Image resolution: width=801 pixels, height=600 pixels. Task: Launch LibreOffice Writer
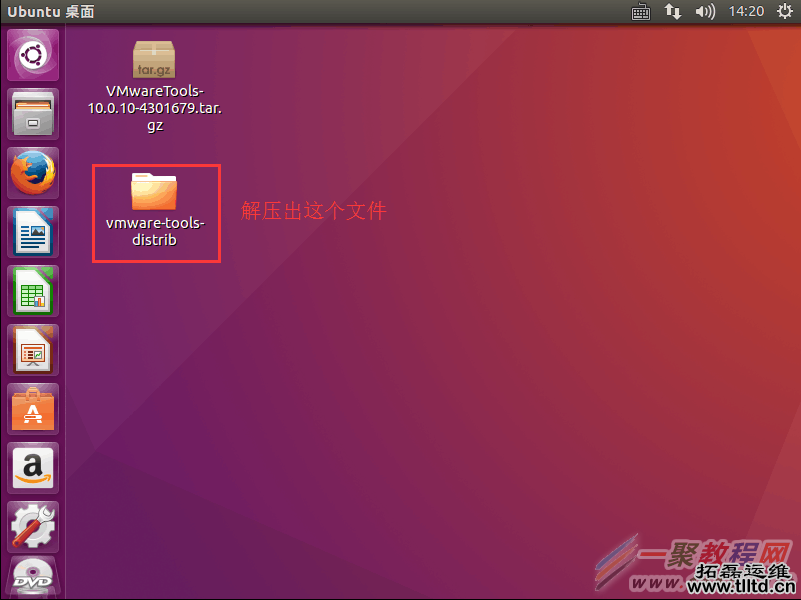click(32, 231)
